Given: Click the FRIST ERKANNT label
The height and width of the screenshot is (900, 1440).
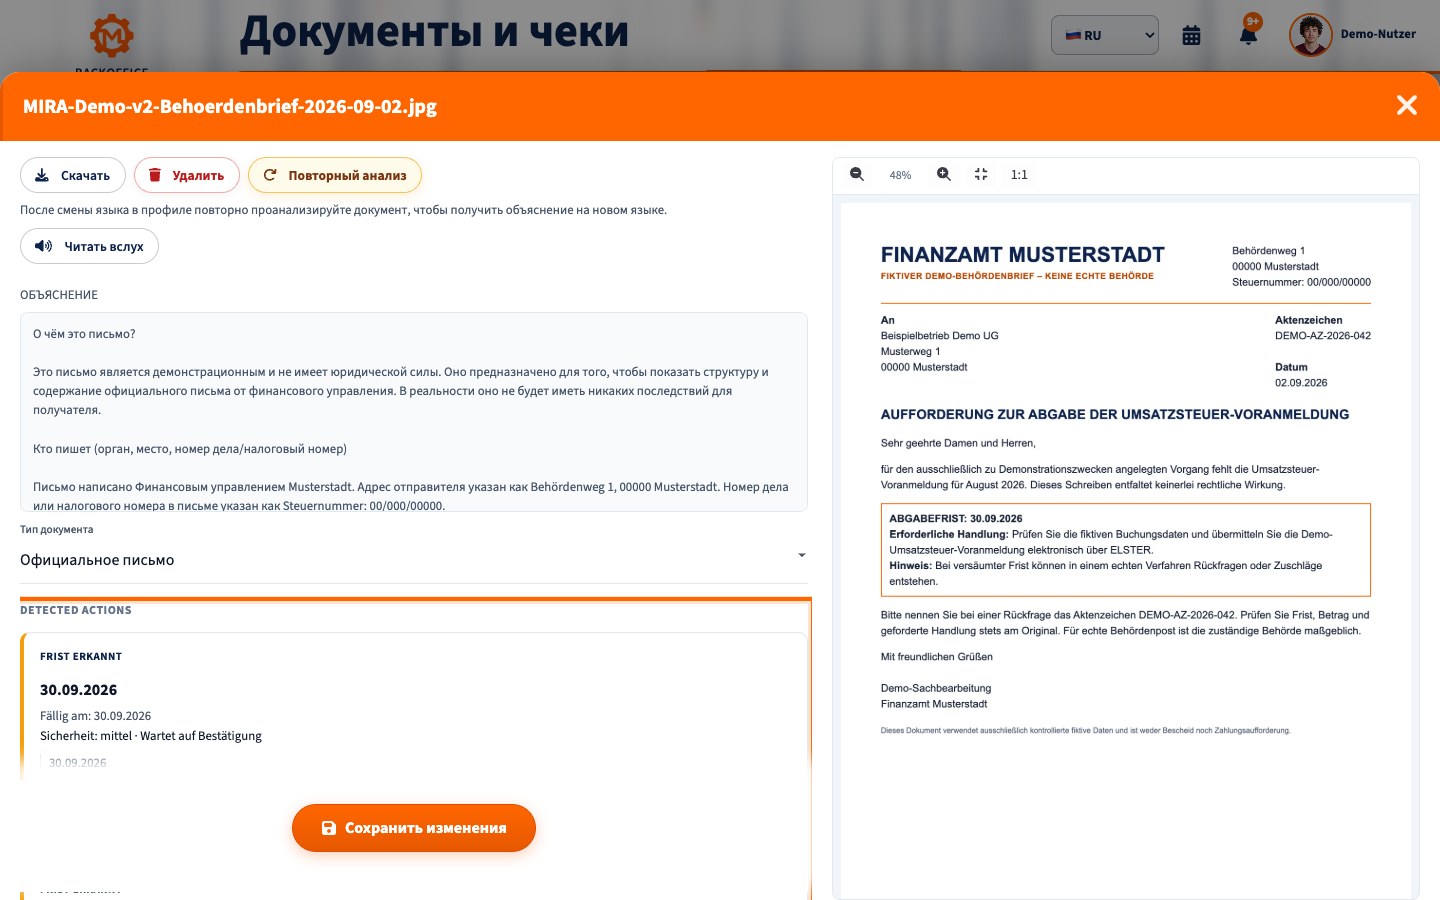Looking at the screenshot, I should coord(81,657).
